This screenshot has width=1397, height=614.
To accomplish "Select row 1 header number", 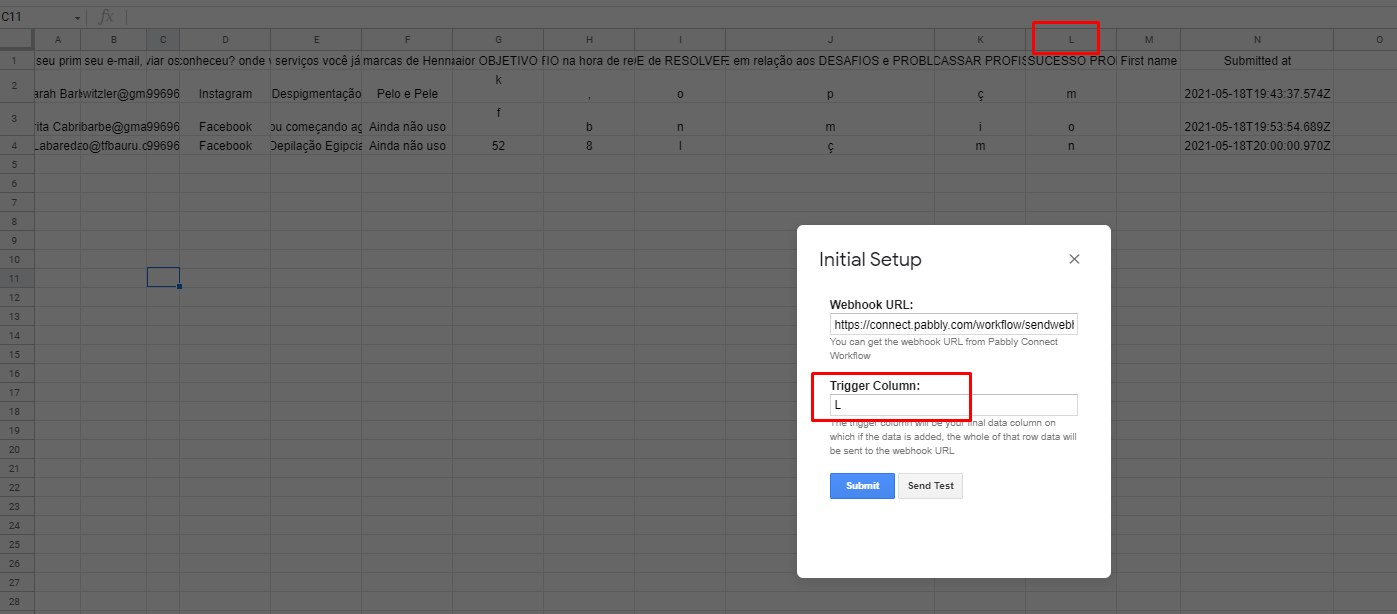I will click(x=17, y=60).
